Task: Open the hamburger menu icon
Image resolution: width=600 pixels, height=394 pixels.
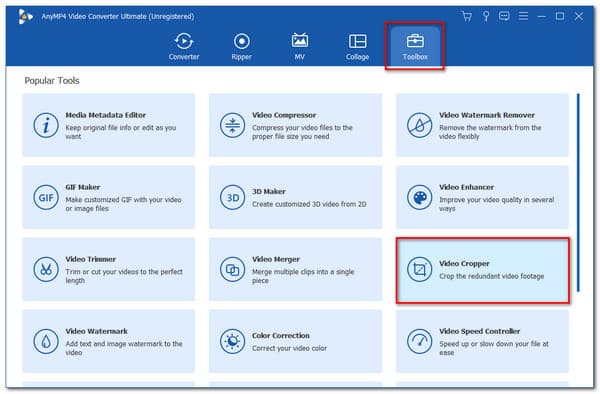Action: pyautogui.click(x=523, y=16)
